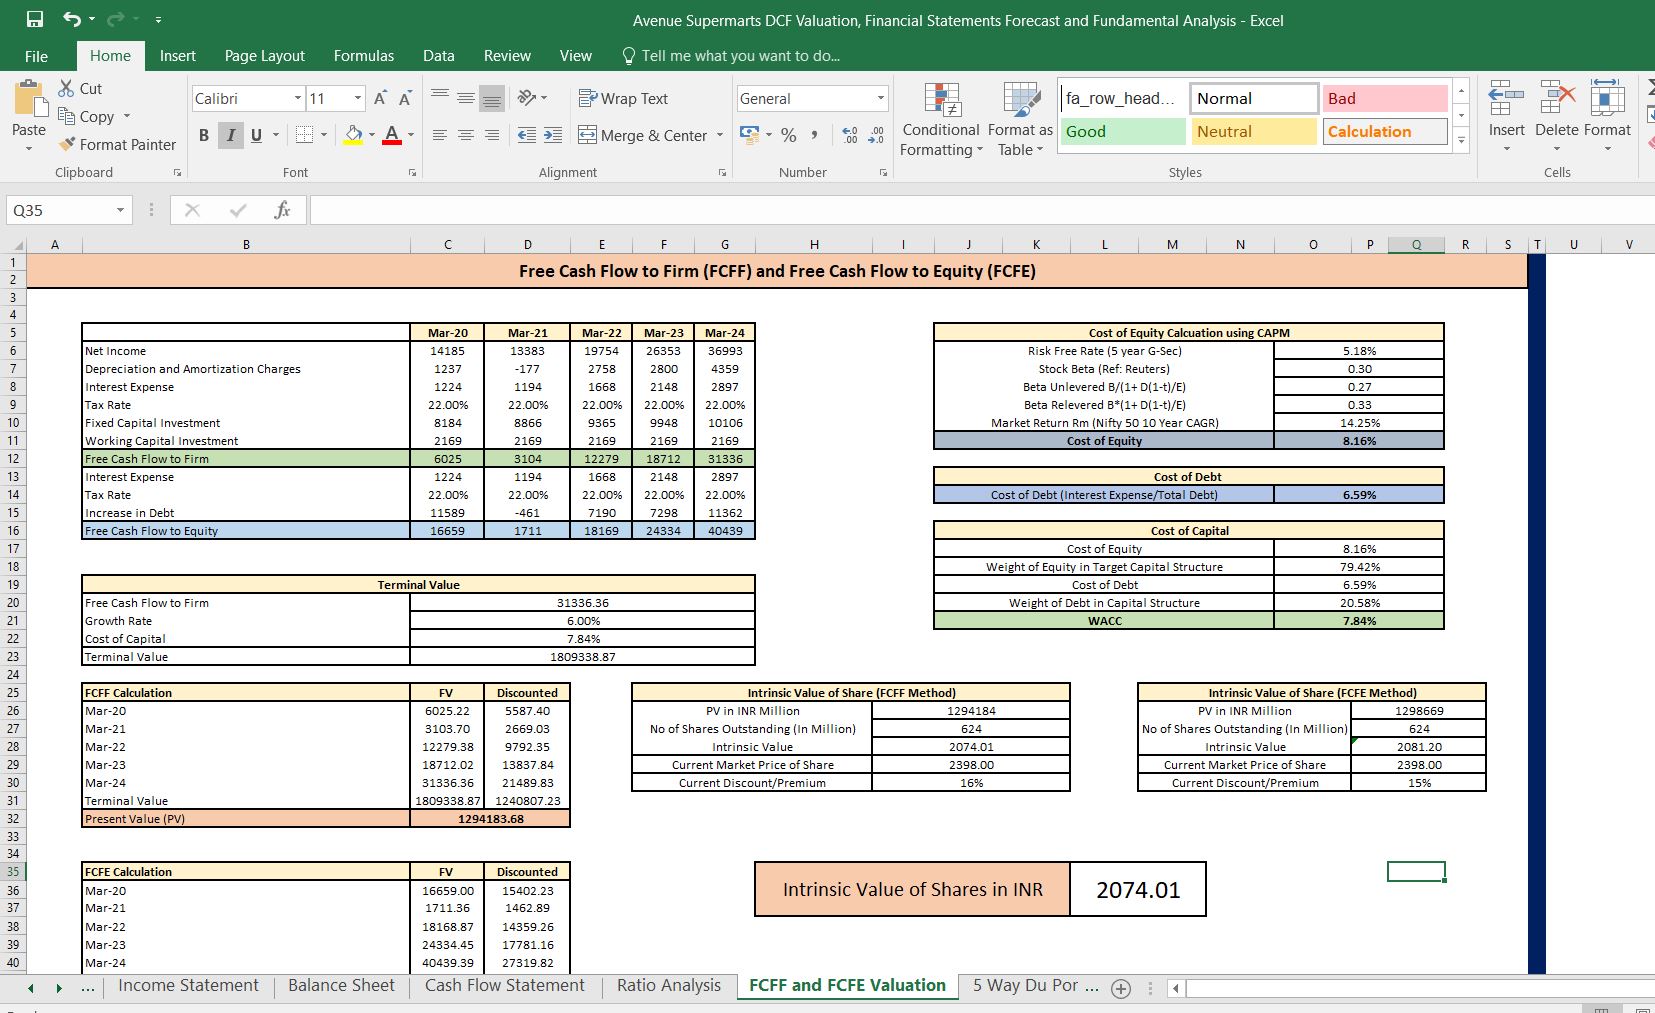
Task: Click the Merge & Center button
Action: pos(642,135)
